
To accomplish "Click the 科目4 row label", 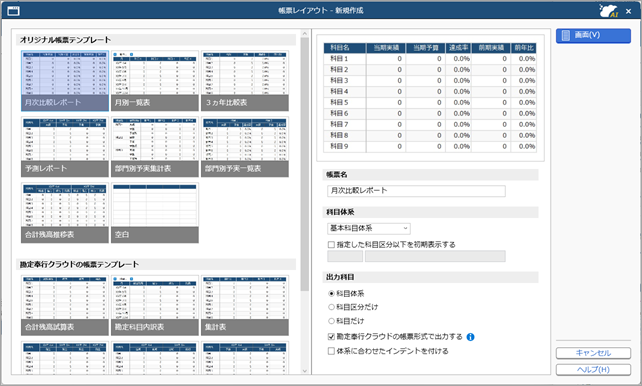I will 339,92.
